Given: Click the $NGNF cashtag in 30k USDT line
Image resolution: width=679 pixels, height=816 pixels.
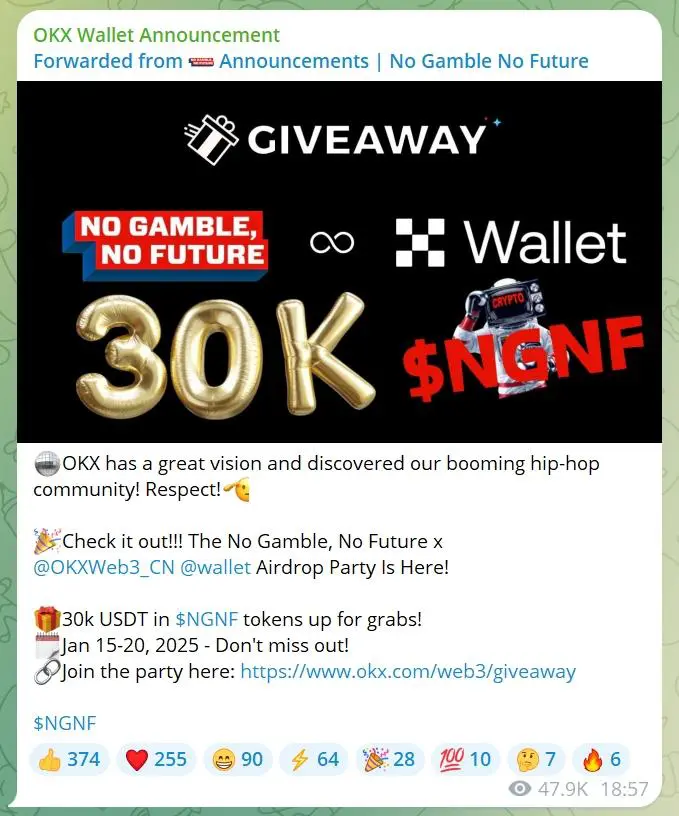Looking at the screenshot, I should (207, 619).
